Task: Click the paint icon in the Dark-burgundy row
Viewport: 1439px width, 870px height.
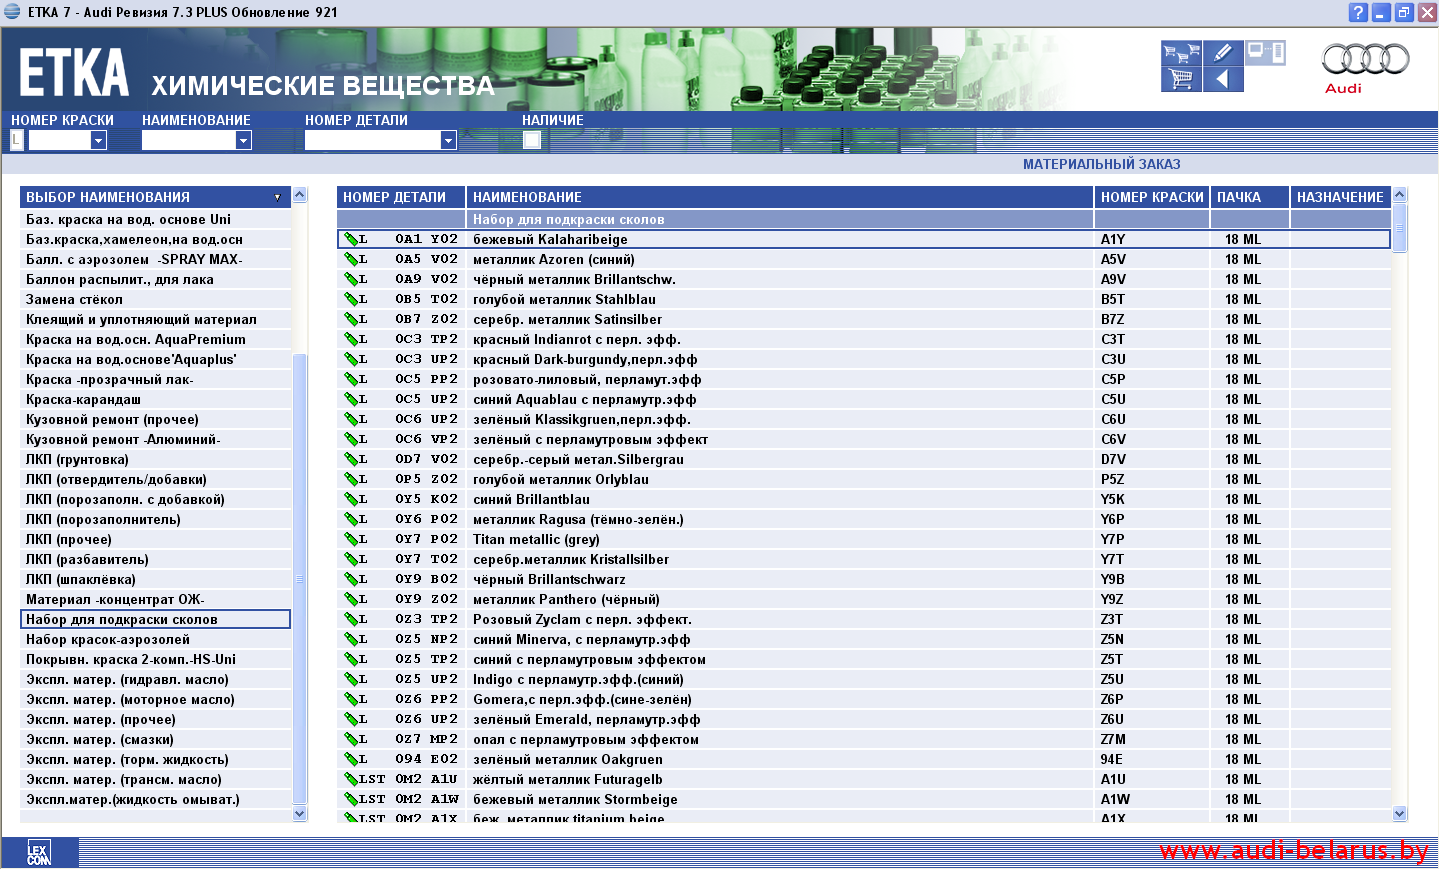Action: [350, 359]
